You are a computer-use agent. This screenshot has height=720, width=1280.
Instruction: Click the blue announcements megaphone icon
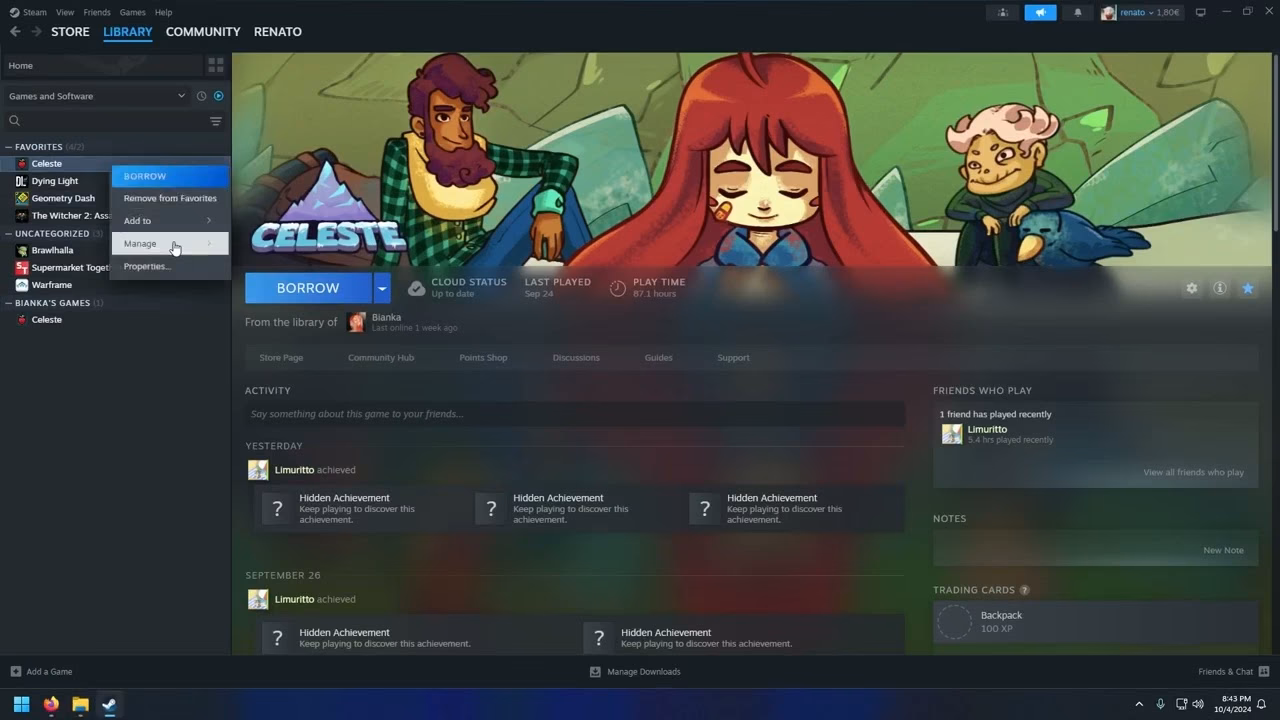pyautogui.click(x=1040, y=13)
